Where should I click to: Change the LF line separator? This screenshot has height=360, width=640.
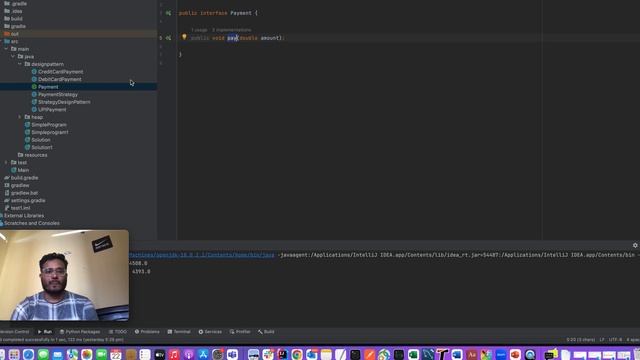point(602,340)
